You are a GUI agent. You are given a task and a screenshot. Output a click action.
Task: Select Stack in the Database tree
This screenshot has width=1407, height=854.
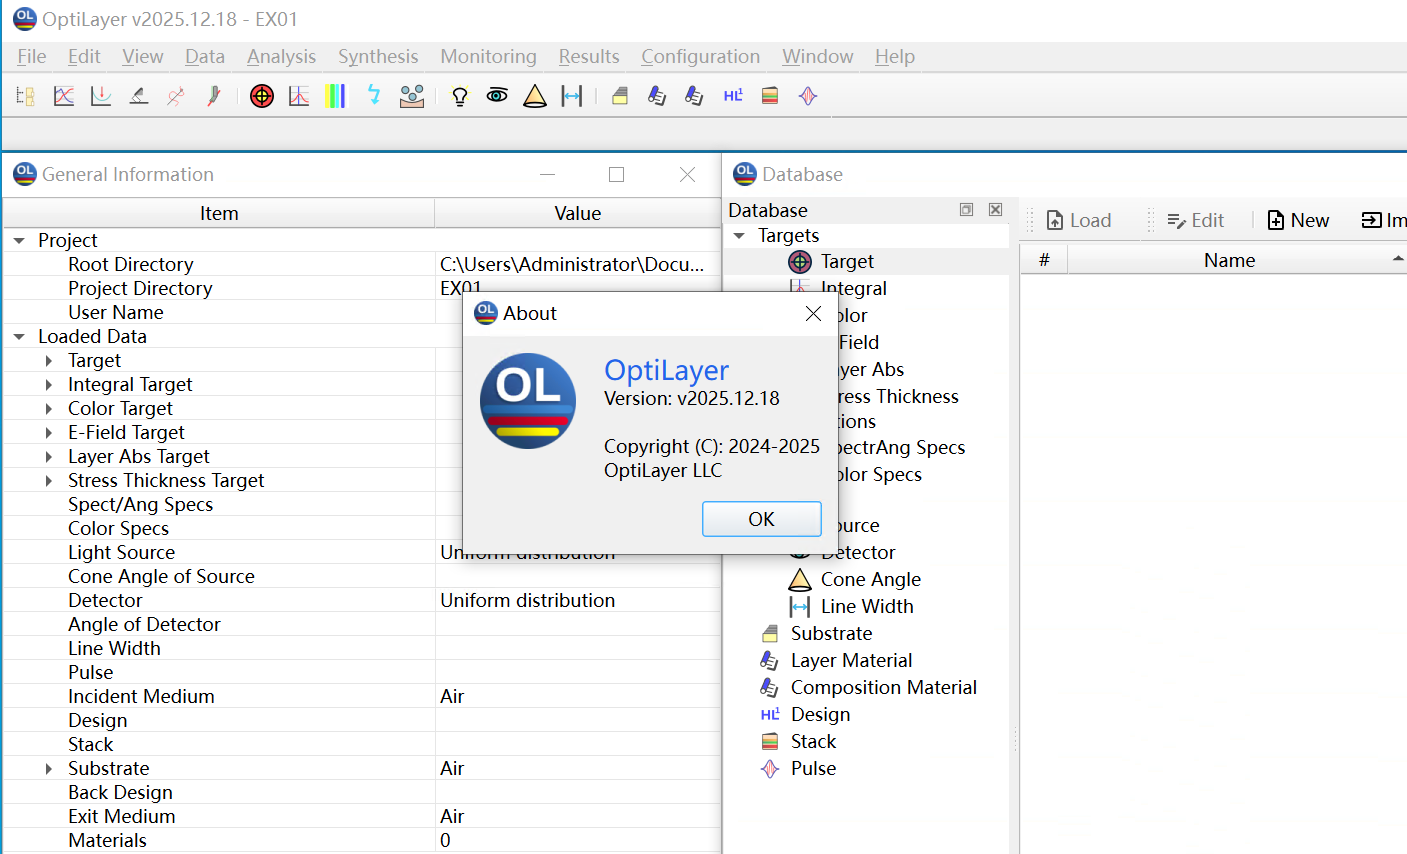coord(813,742)
